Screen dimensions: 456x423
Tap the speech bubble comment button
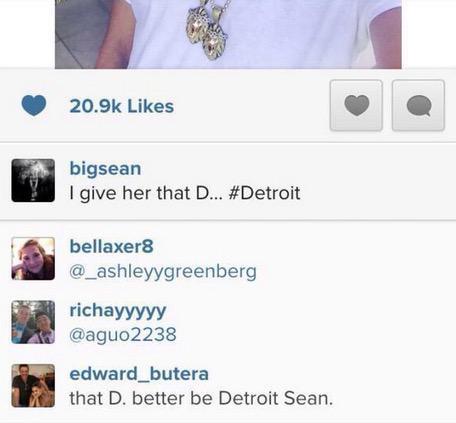(x=418, y=105)
